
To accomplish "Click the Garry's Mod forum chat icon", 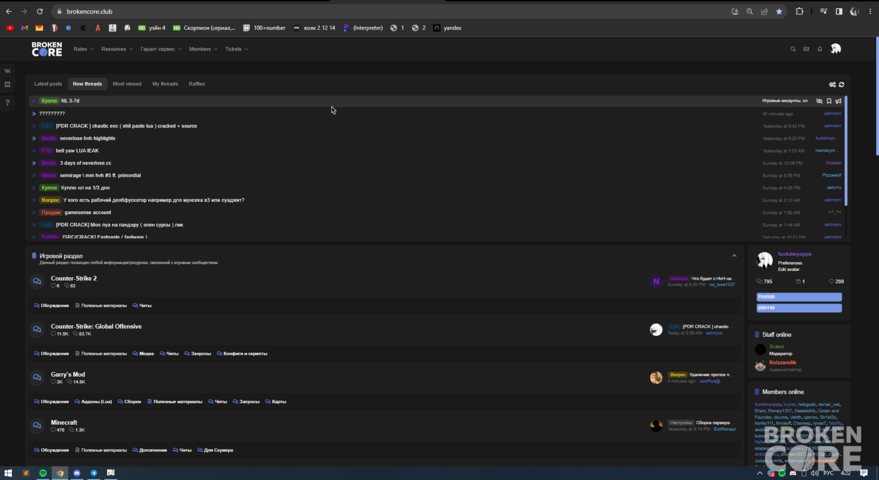I will coord(37,377).
